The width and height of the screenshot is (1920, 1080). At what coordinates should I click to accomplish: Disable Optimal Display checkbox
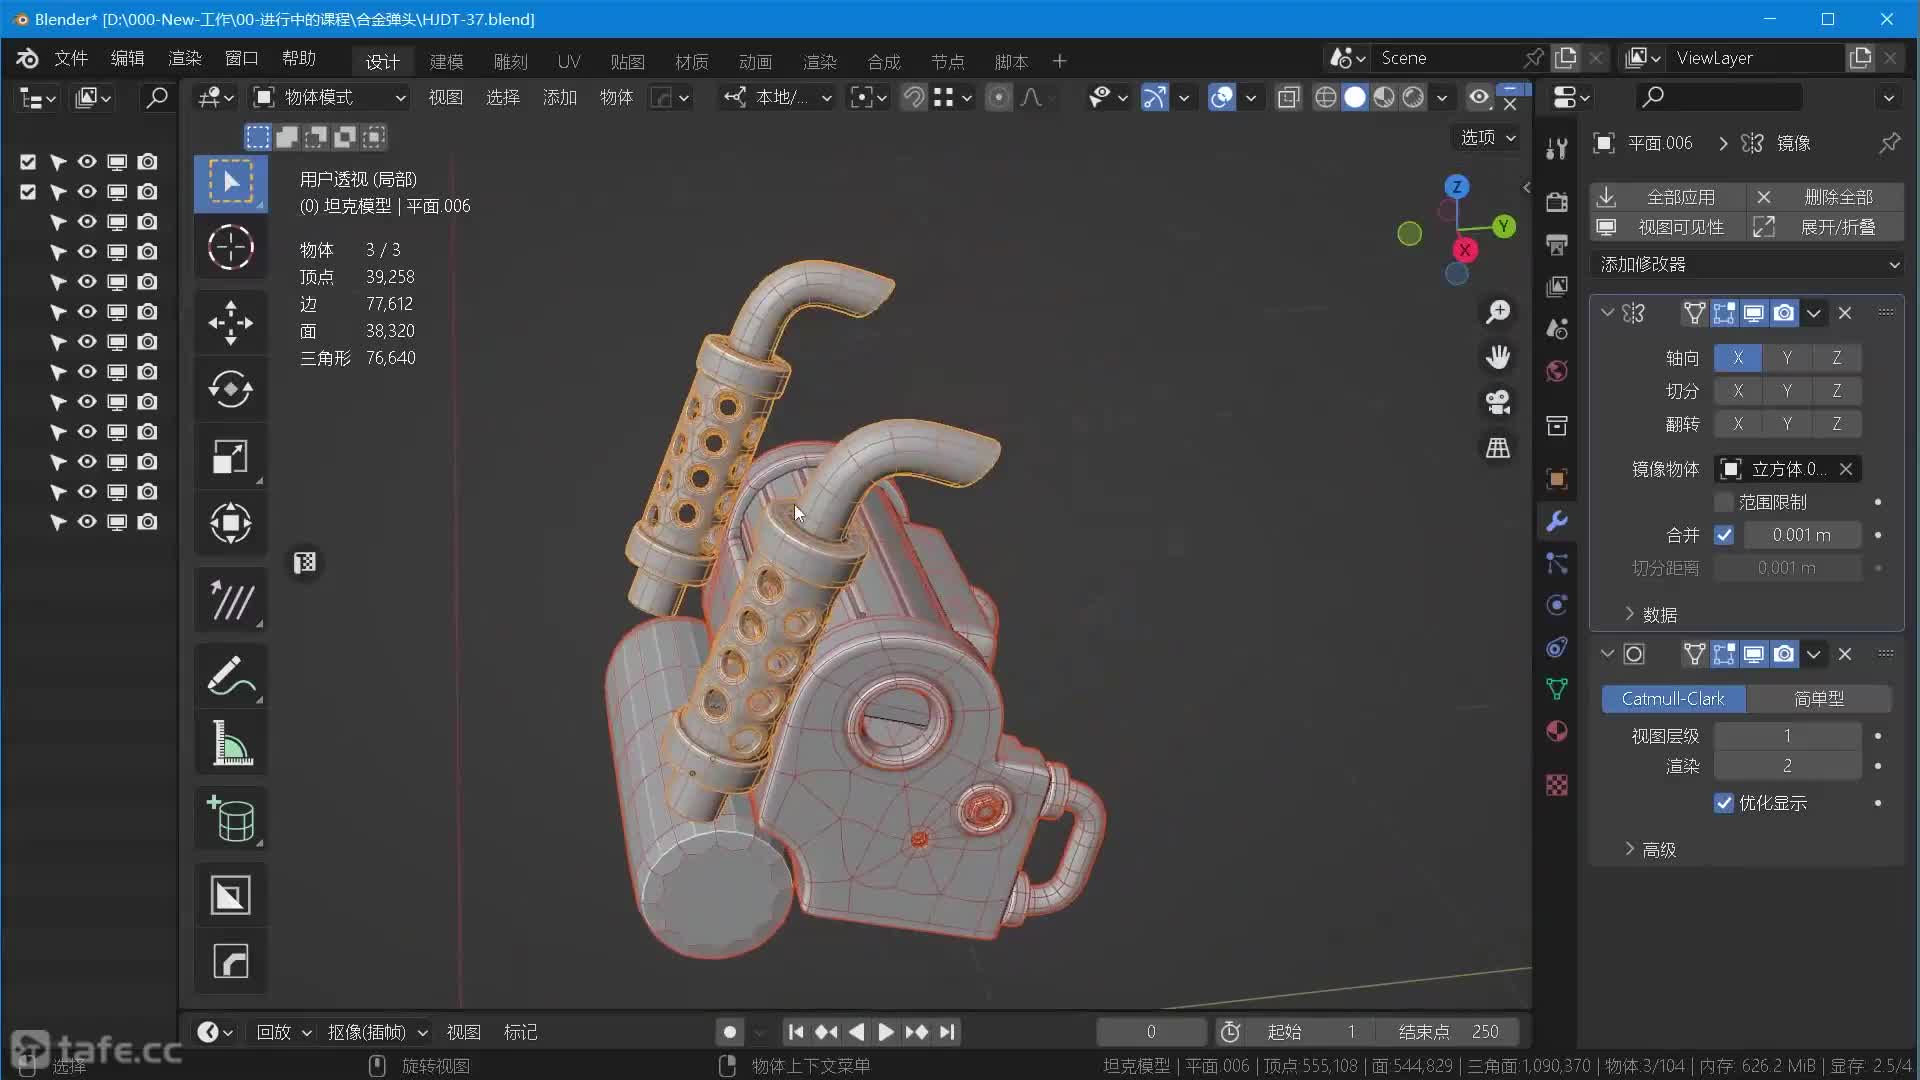(1723, 803)
